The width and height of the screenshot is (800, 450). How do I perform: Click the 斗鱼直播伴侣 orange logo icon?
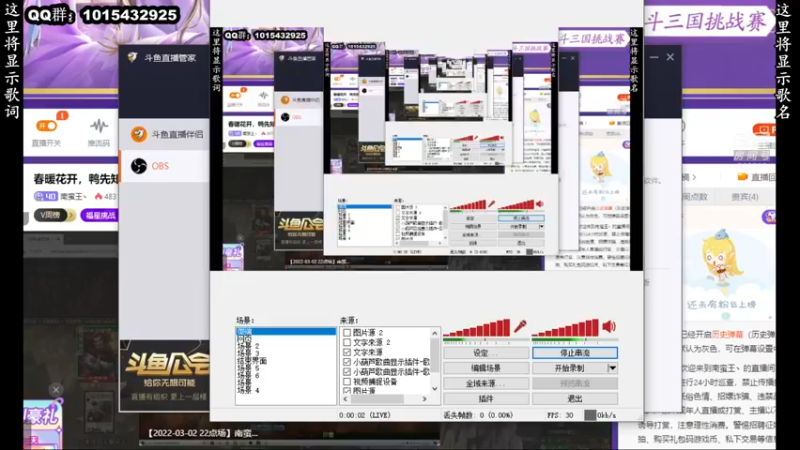(x=138, y=134)
